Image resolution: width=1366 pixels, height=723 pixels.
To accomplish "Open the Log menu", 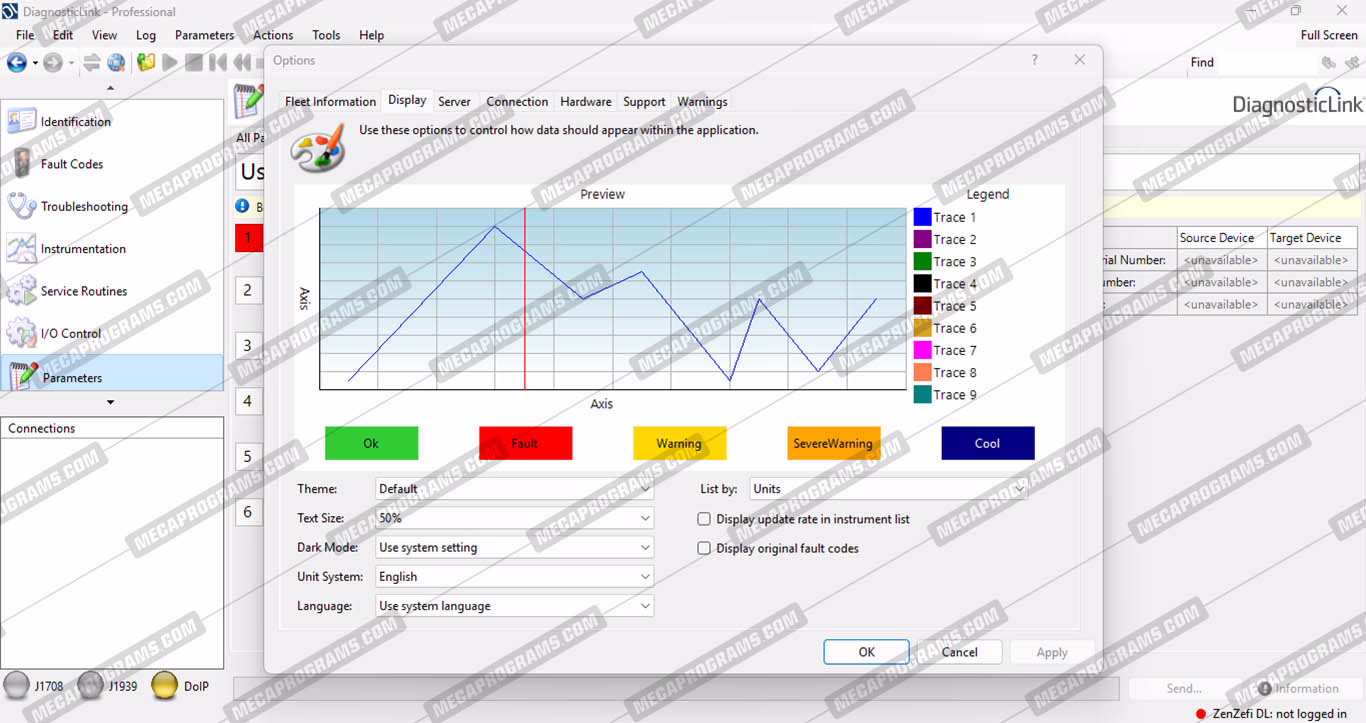I will (x=146, y=35).
